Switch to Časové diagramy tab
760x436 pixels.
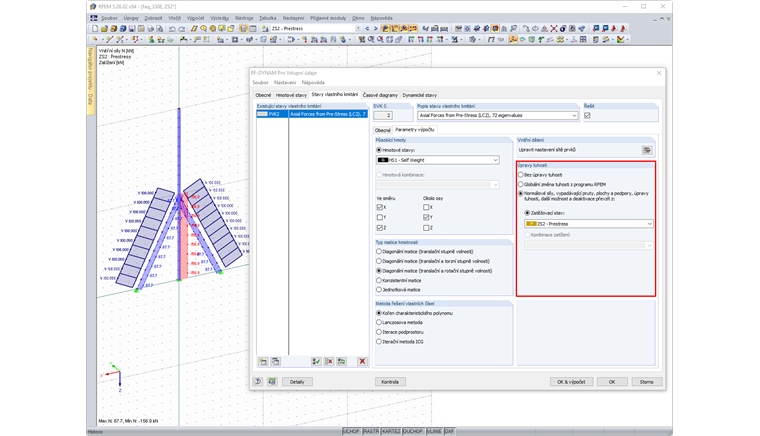tap(380, 95)
